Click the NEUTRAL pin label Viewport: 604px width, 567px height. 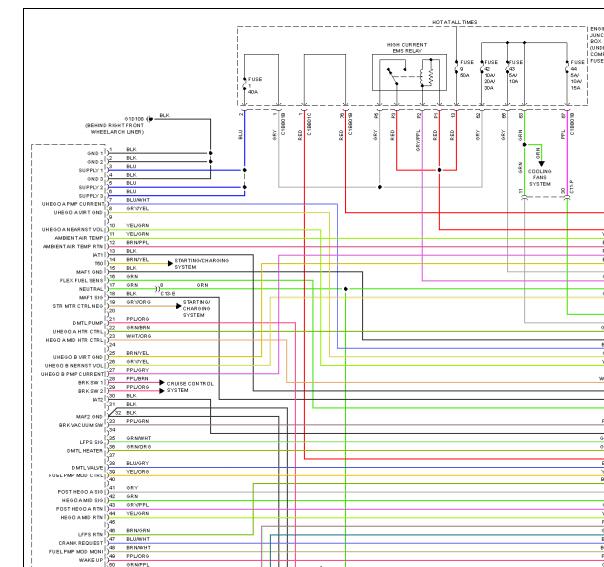click(91, 289)
